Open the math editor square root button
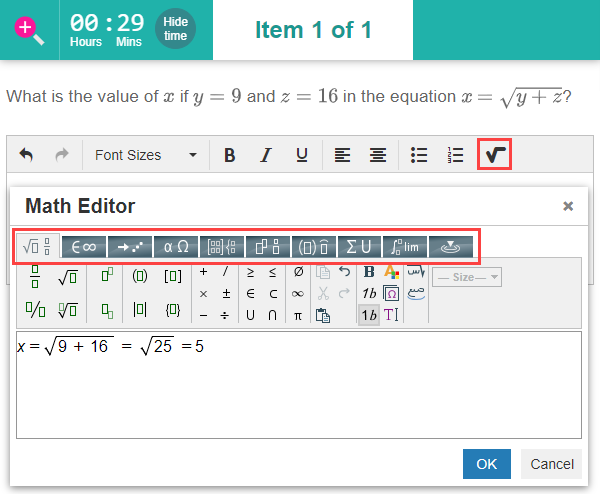 (494, 155)
